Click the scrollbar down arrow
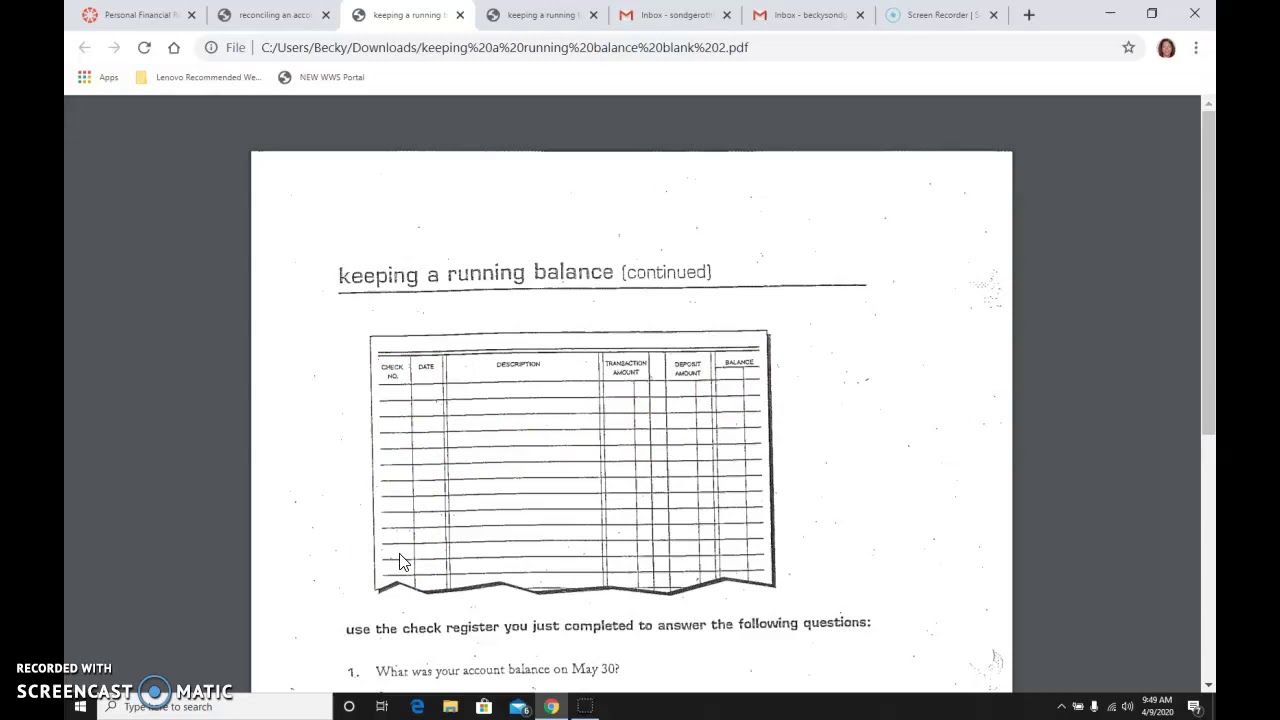 pos(1208,685)
